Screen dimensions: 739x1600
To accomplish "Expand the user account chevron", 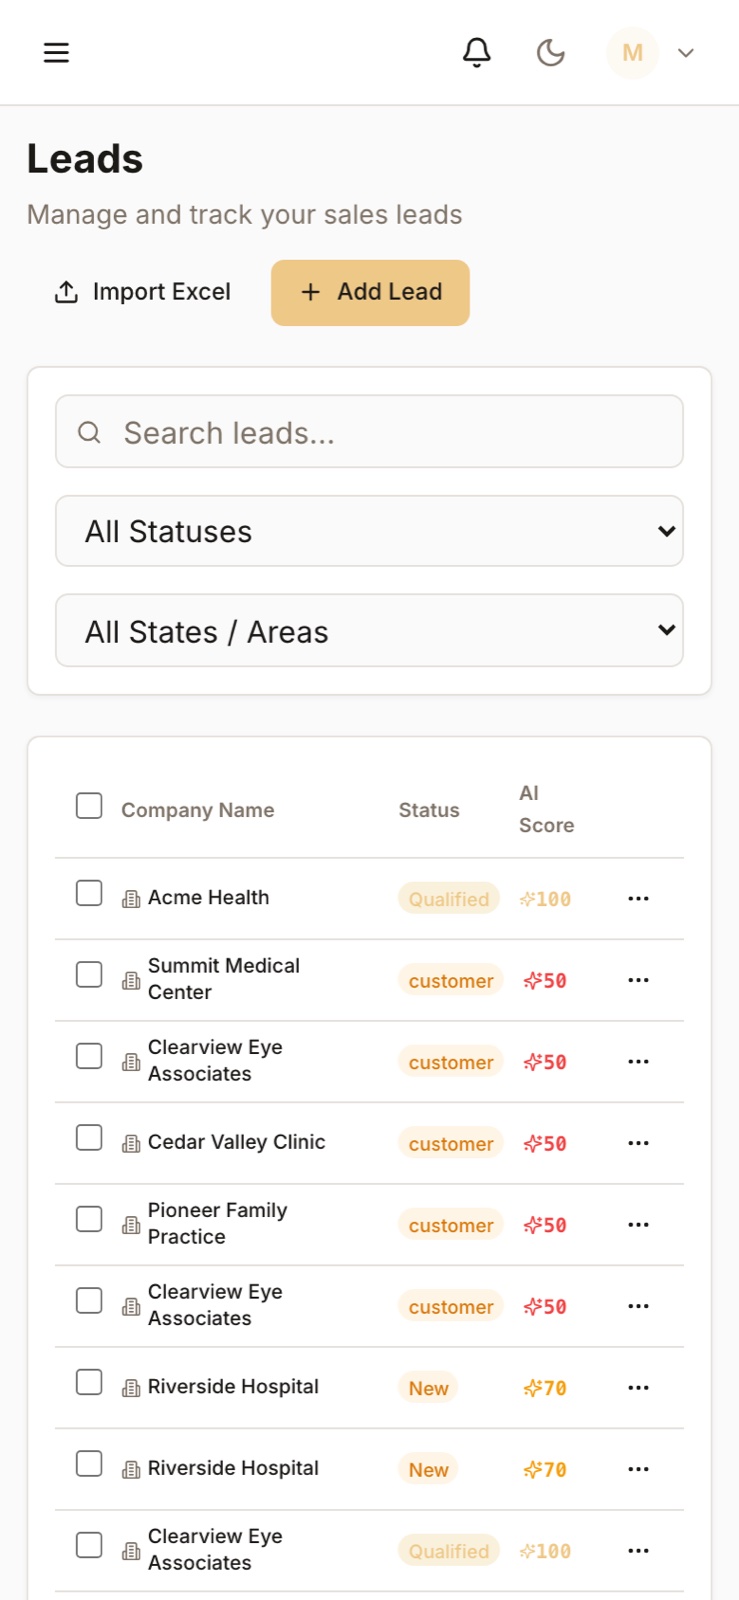I will point(686,53).
